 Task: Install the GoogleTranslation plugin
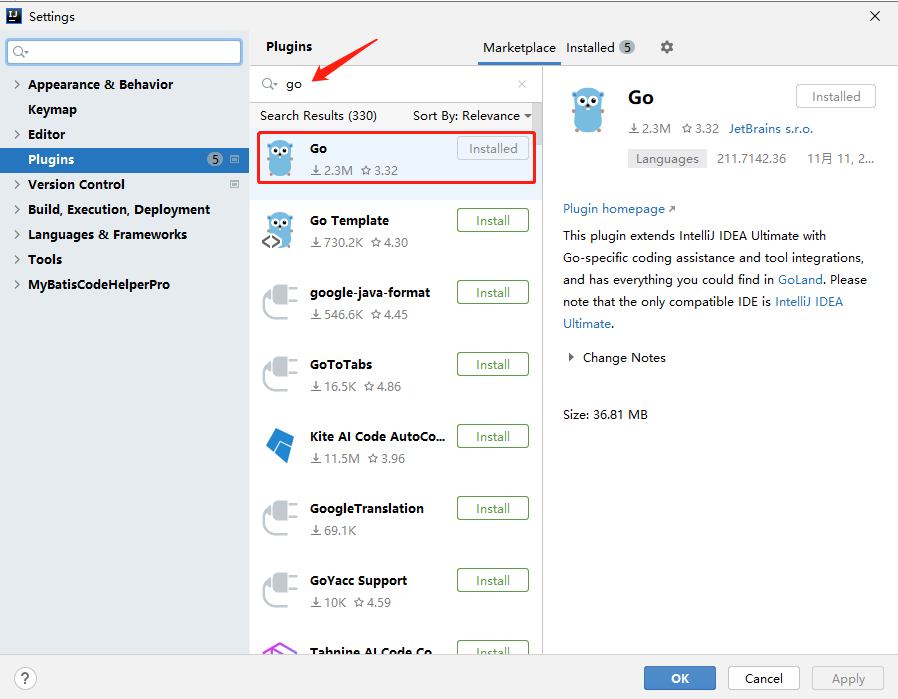pyautogui.click(x=493, y=508)
